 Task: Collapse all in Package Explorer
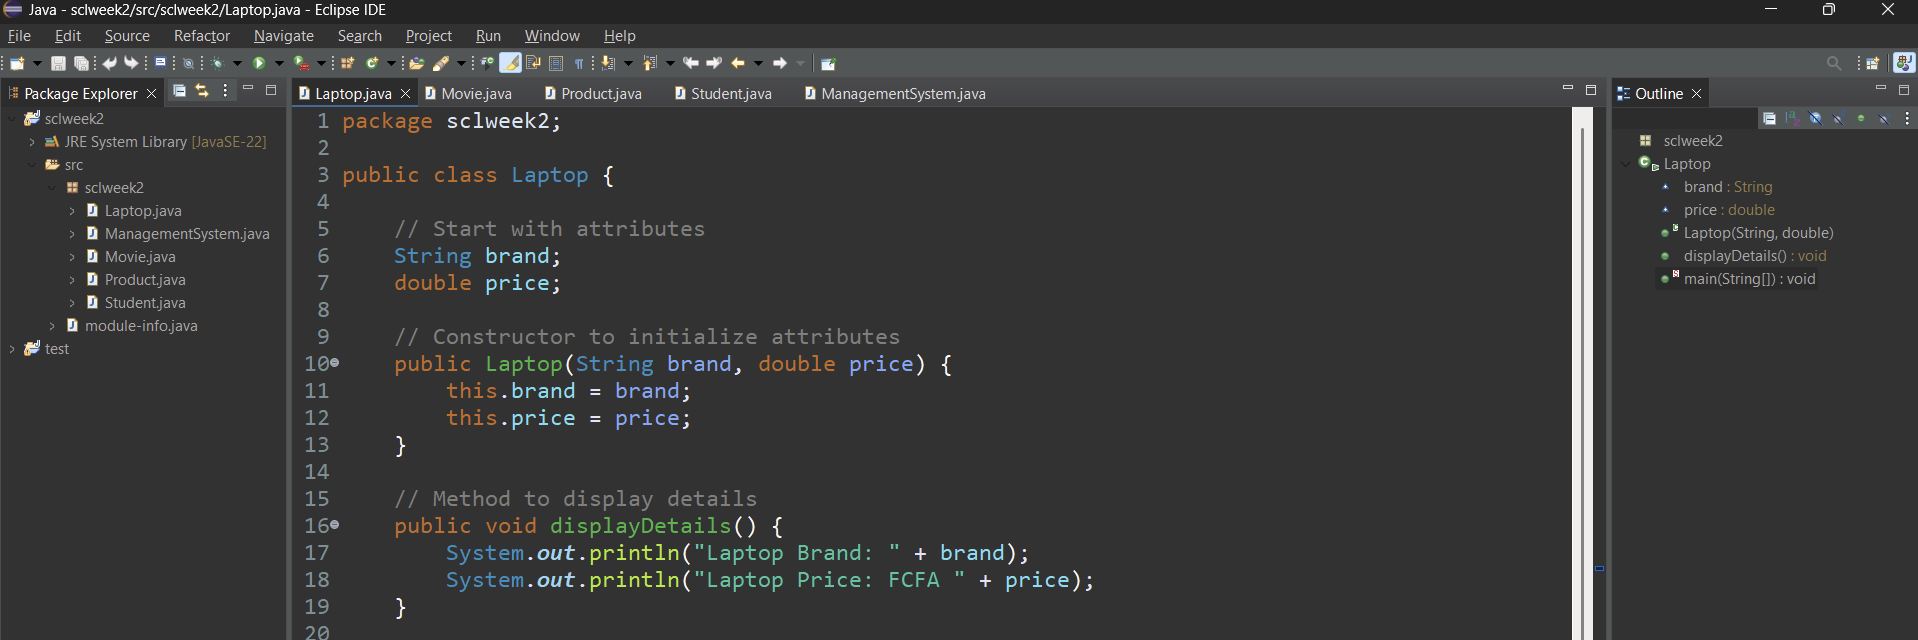[179, 91]
